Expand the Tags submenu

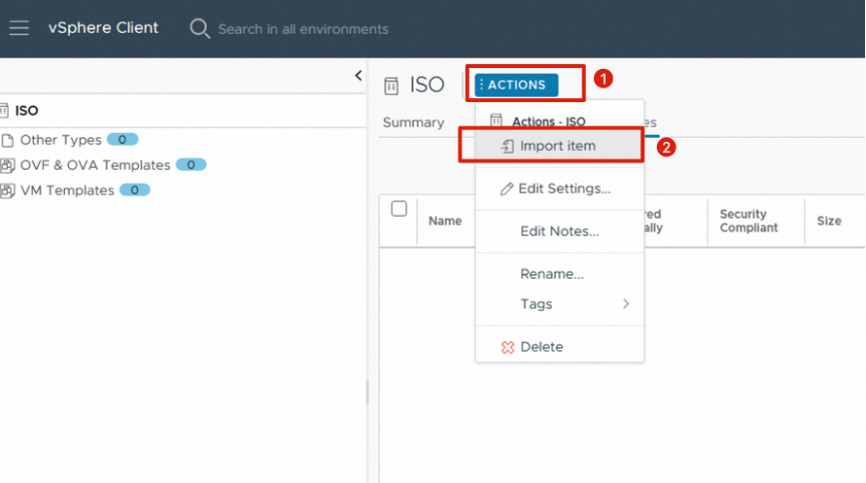(626, 304)
